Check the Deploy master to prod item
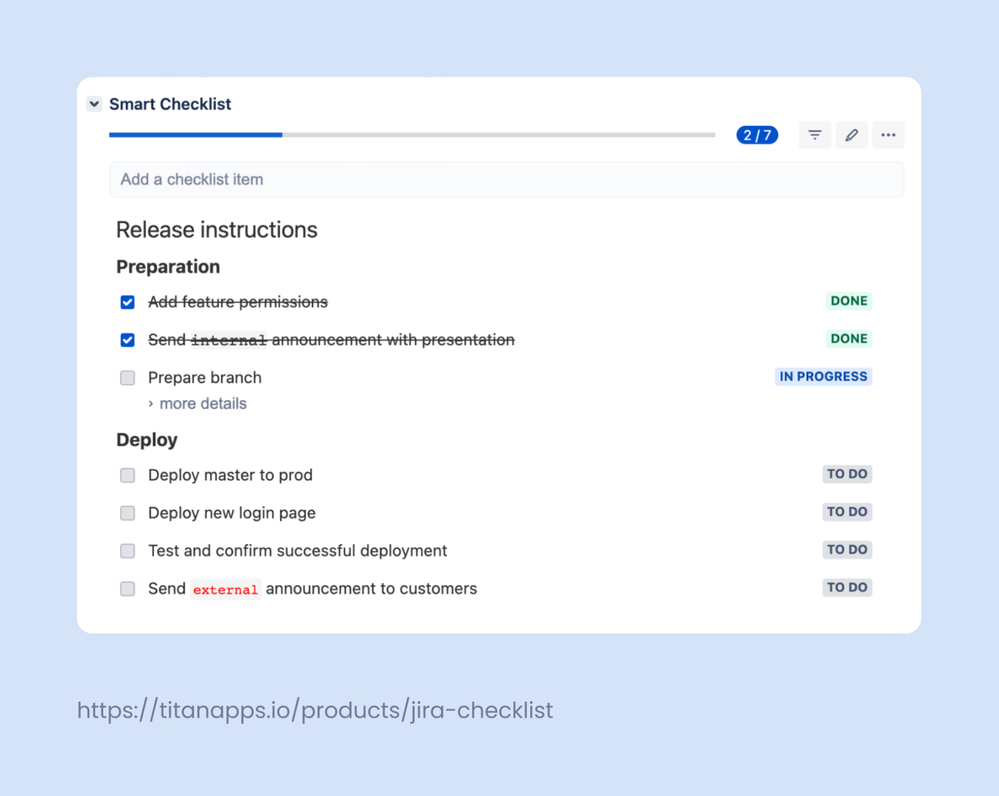This screenshot has height=796, width=999. [127, 475]
